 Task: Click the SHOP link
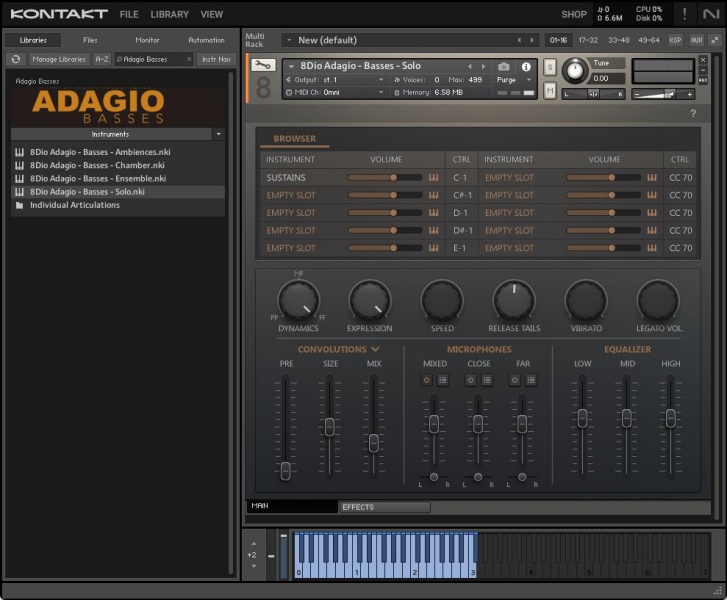coord(574,15)
